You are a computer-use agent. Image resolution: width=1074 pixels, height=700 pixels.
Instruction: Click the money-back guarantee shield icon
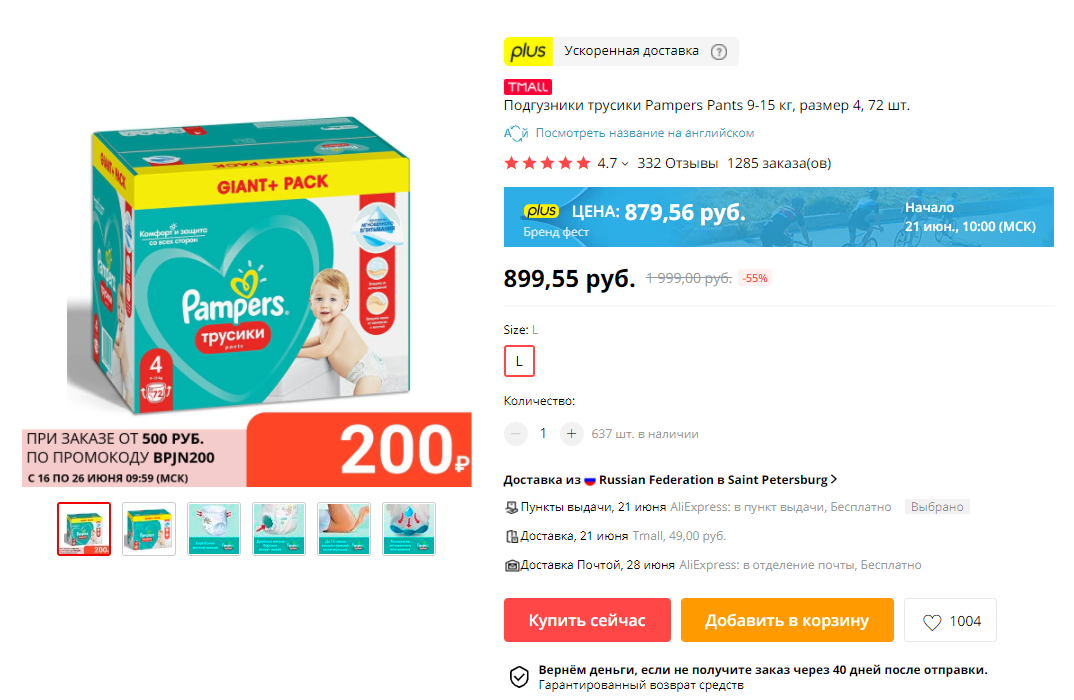coord(519,677)
